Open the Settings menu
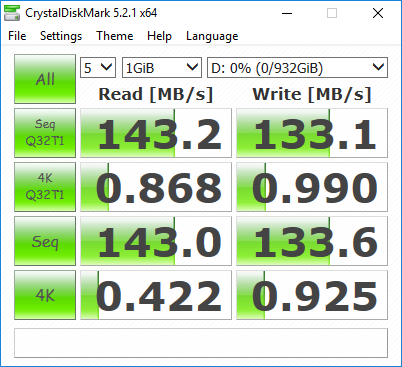This screenshot has width=402, height=367. (61, 36)
